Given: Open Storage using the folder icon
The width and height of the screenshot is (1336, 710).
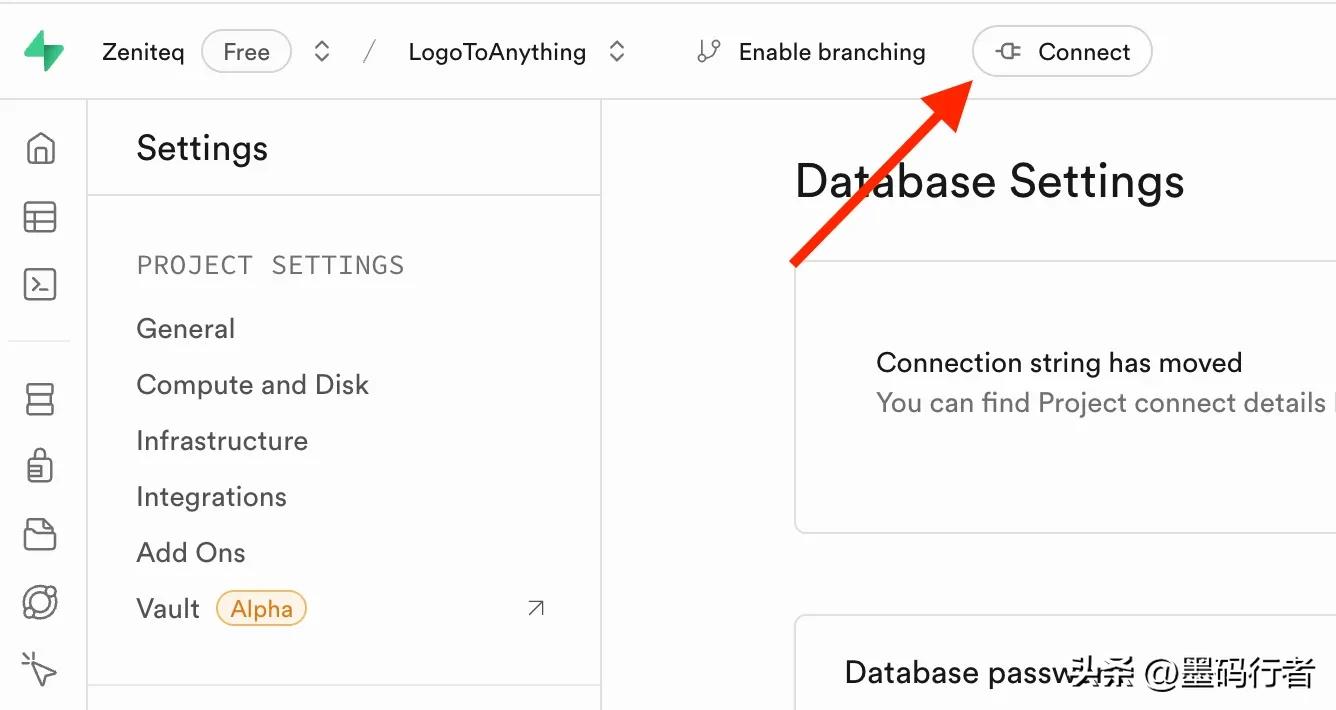Looking at the screenshot, I should (40, 534).
